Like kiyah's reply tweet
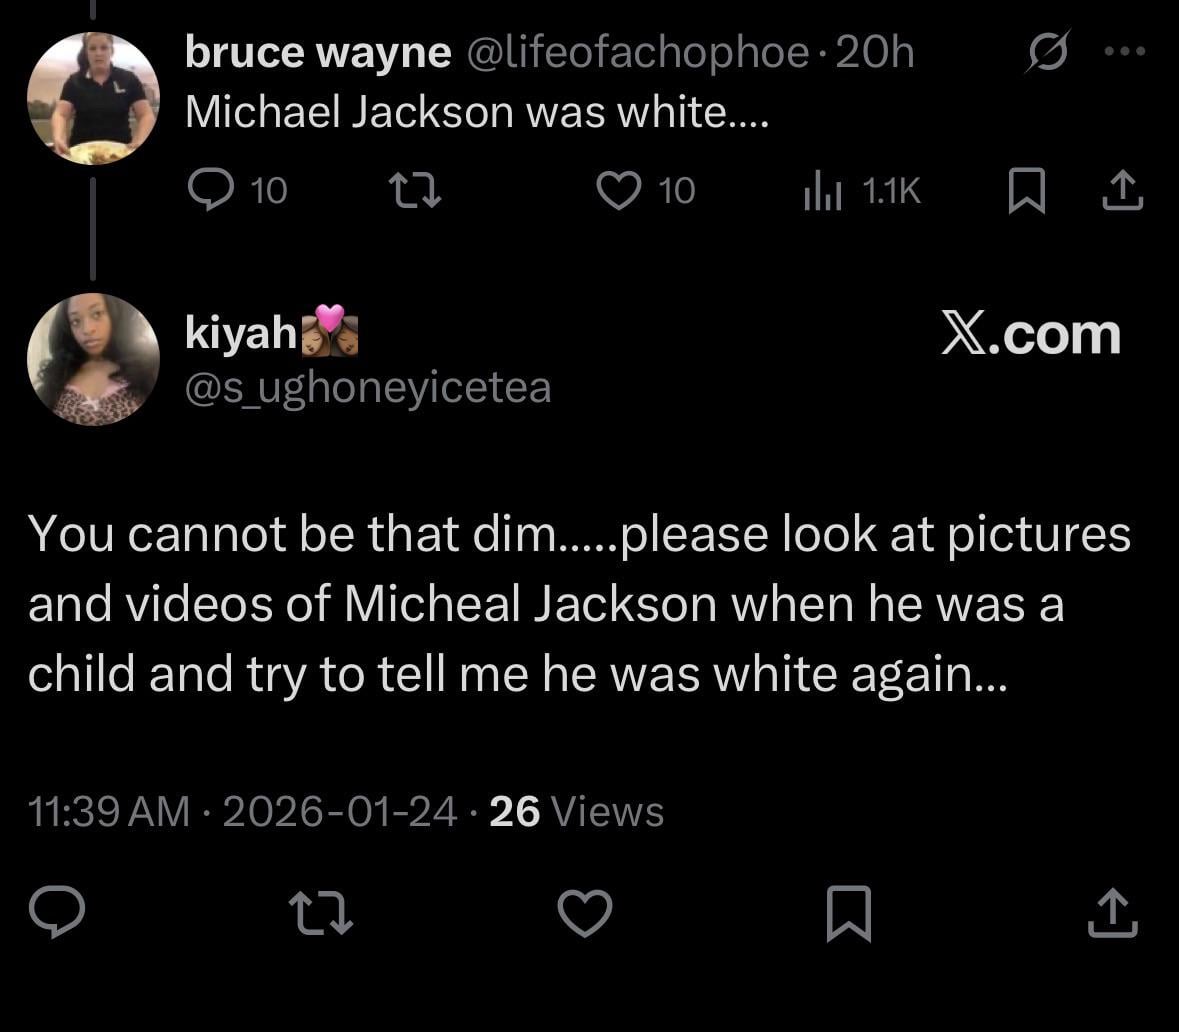Screen dimensions: 1179x1032 coord(585,913)
